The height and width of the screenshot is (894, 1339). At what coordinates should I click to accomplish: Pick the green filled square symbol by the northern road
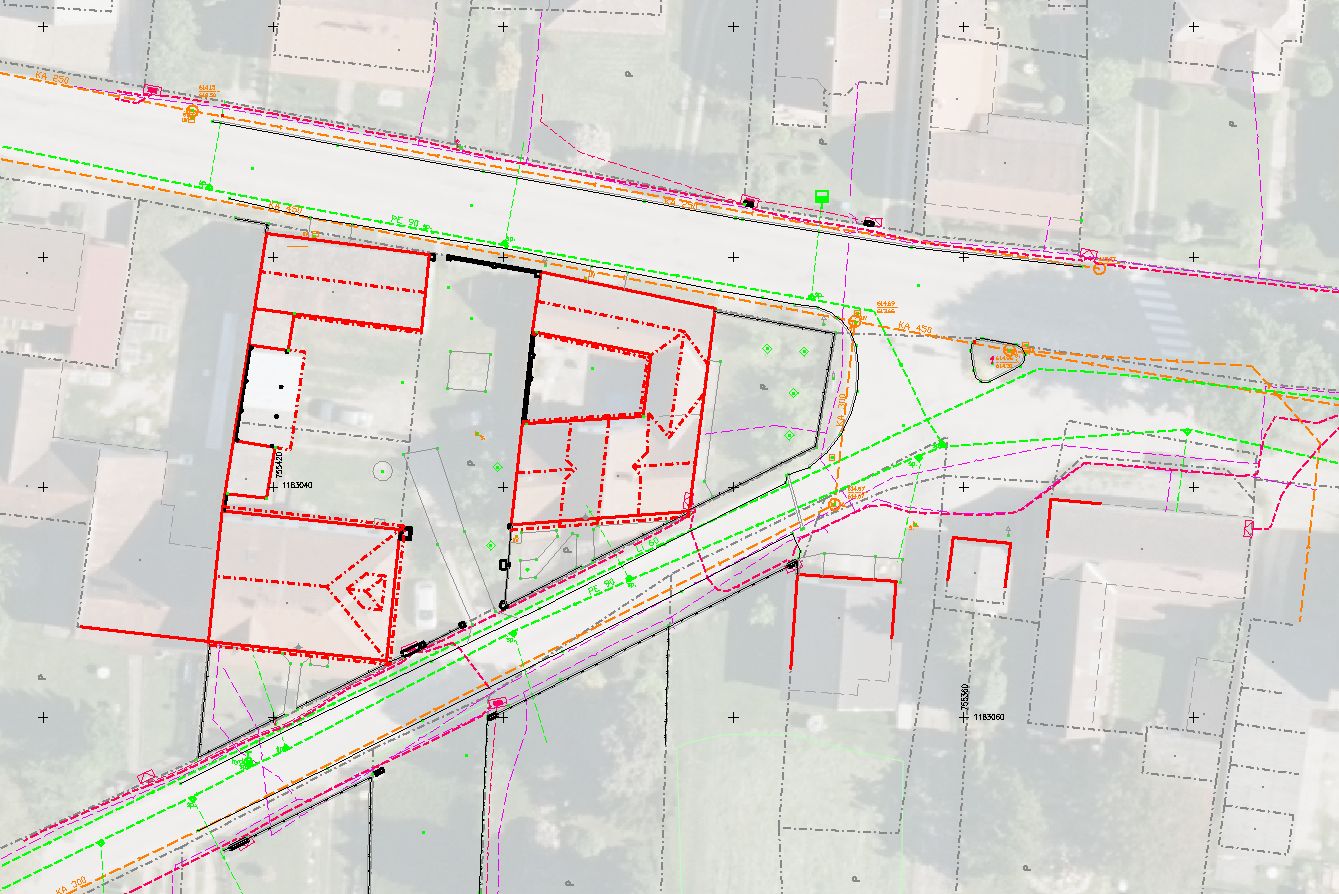(x=822, y=195)
